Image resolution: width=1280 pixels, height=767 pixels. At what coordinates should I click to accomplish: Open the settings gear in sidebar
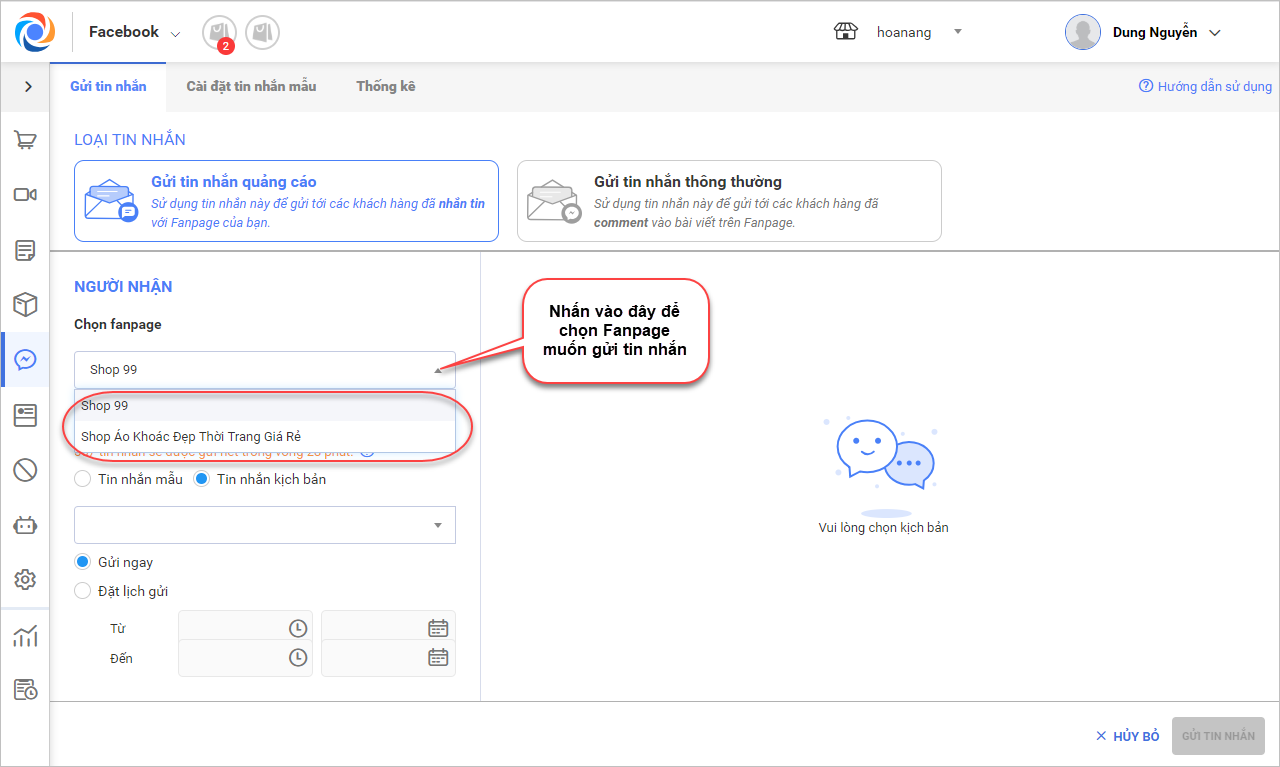[x=25, y=579]
